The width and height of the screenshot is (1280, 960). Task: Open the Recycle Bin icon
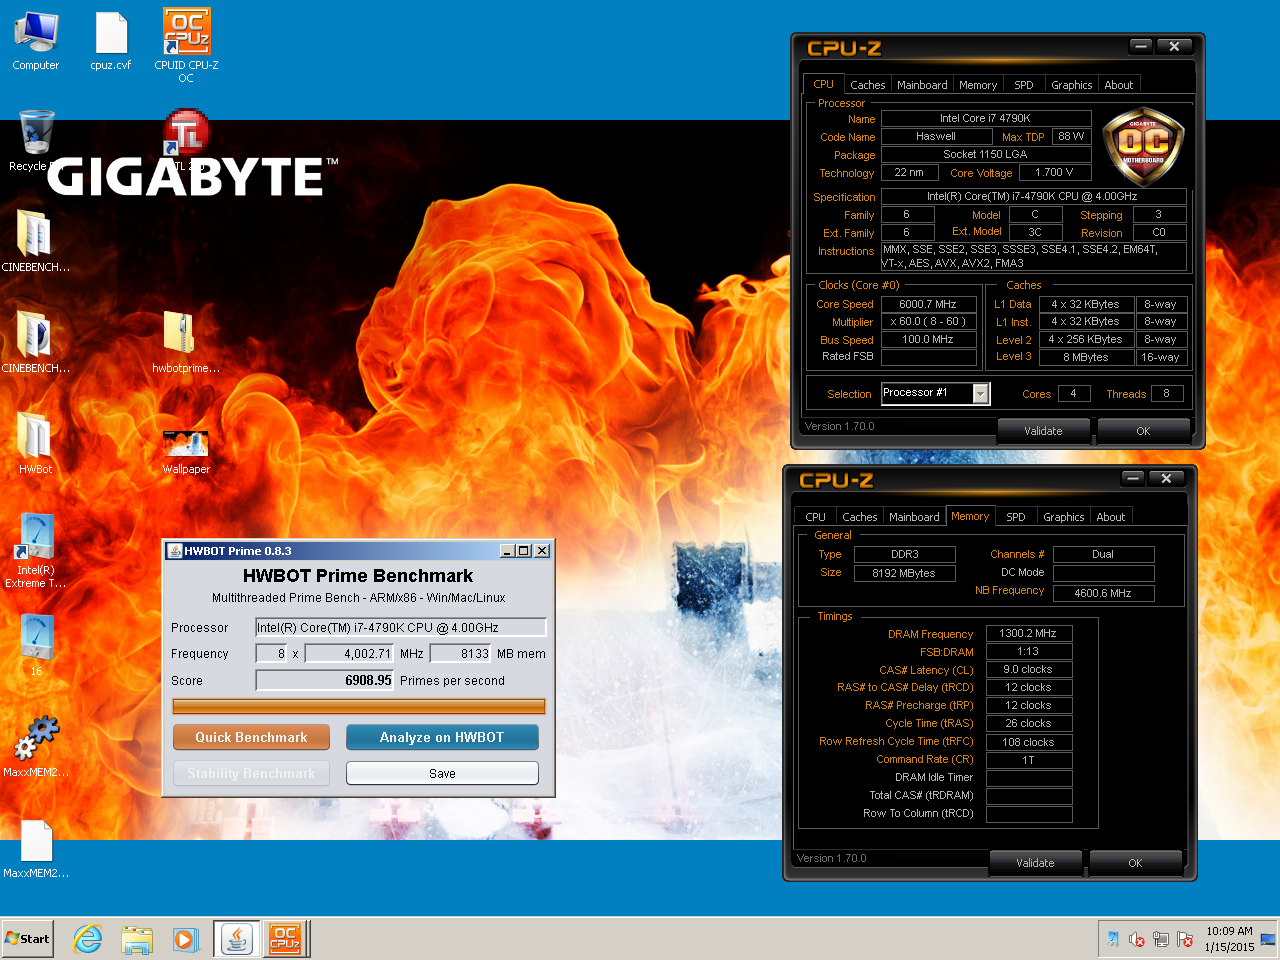(x=36, y=140)
